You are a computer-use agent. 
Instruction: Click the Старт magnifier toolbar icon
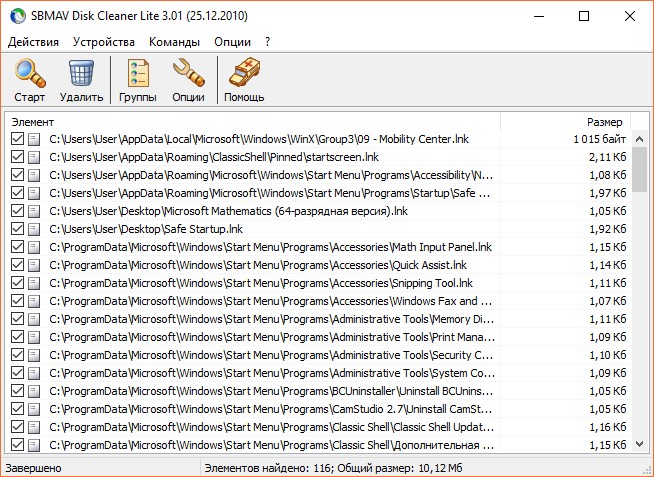[x=30, y=73]
